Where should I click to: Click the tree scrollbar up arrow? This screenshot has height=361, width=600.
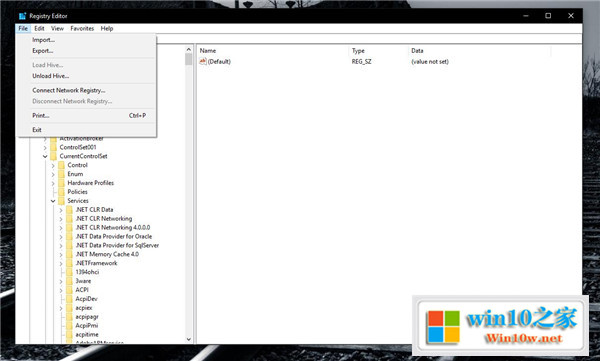[189, 49]
